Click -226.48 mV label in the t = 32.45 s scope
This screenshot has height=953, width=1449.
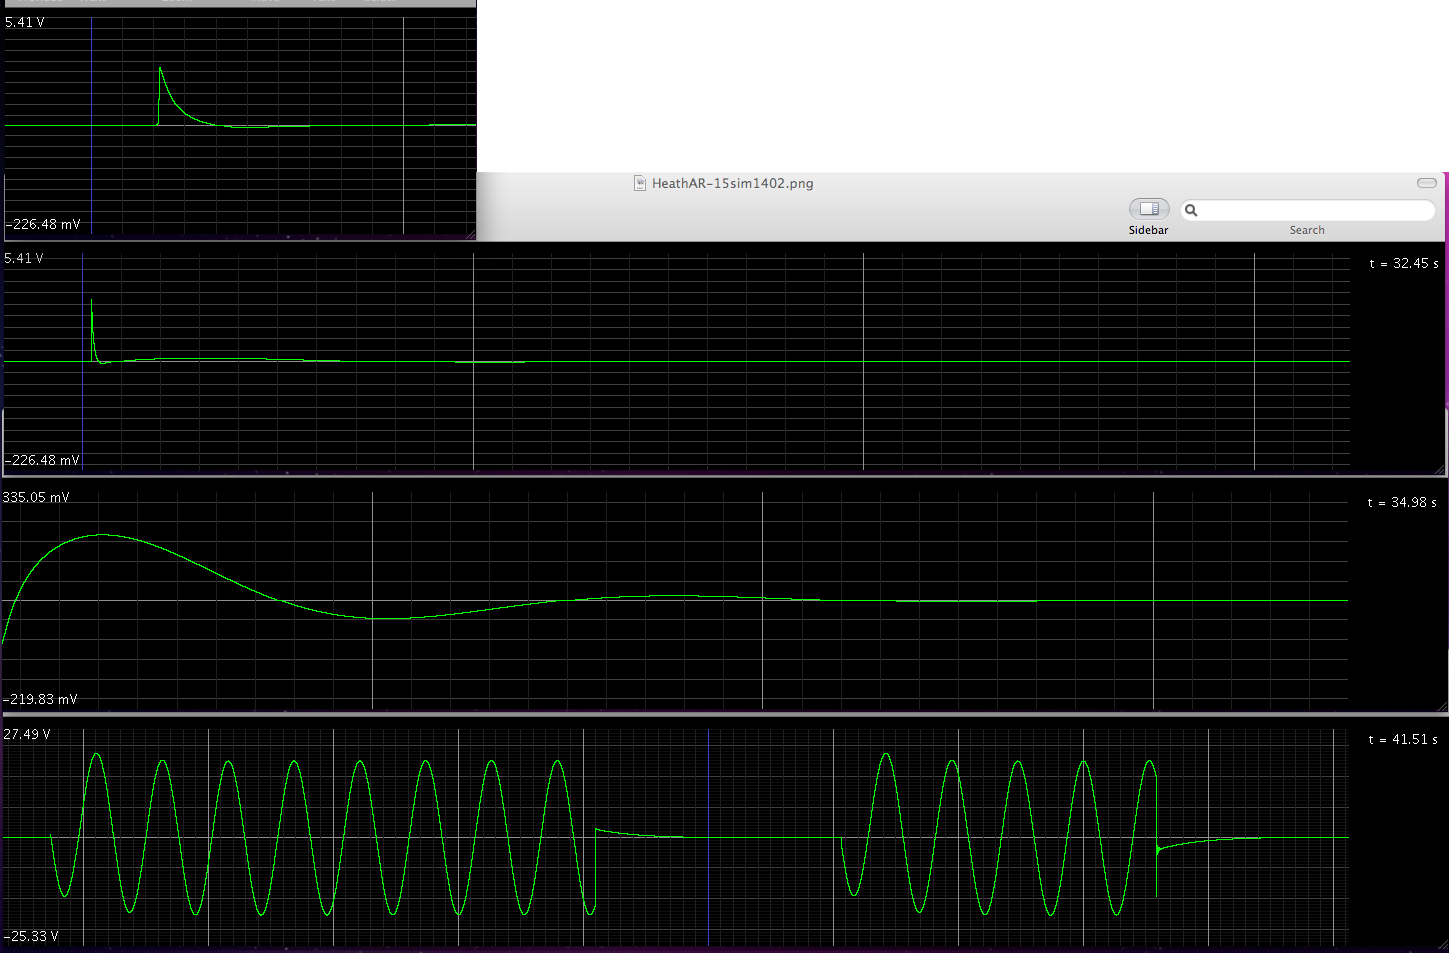point(42,460)
